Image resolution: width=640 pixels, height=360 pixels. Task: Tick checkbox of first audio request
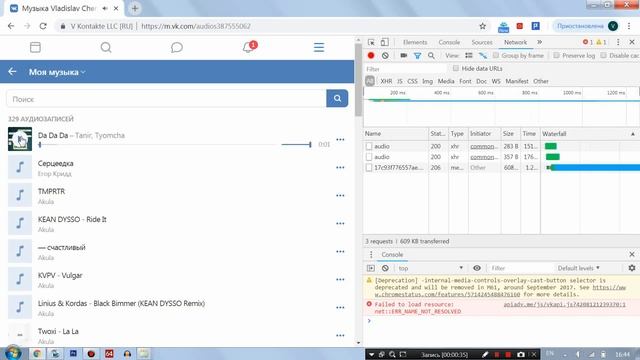pyautogui.click(x=369, y=146)
